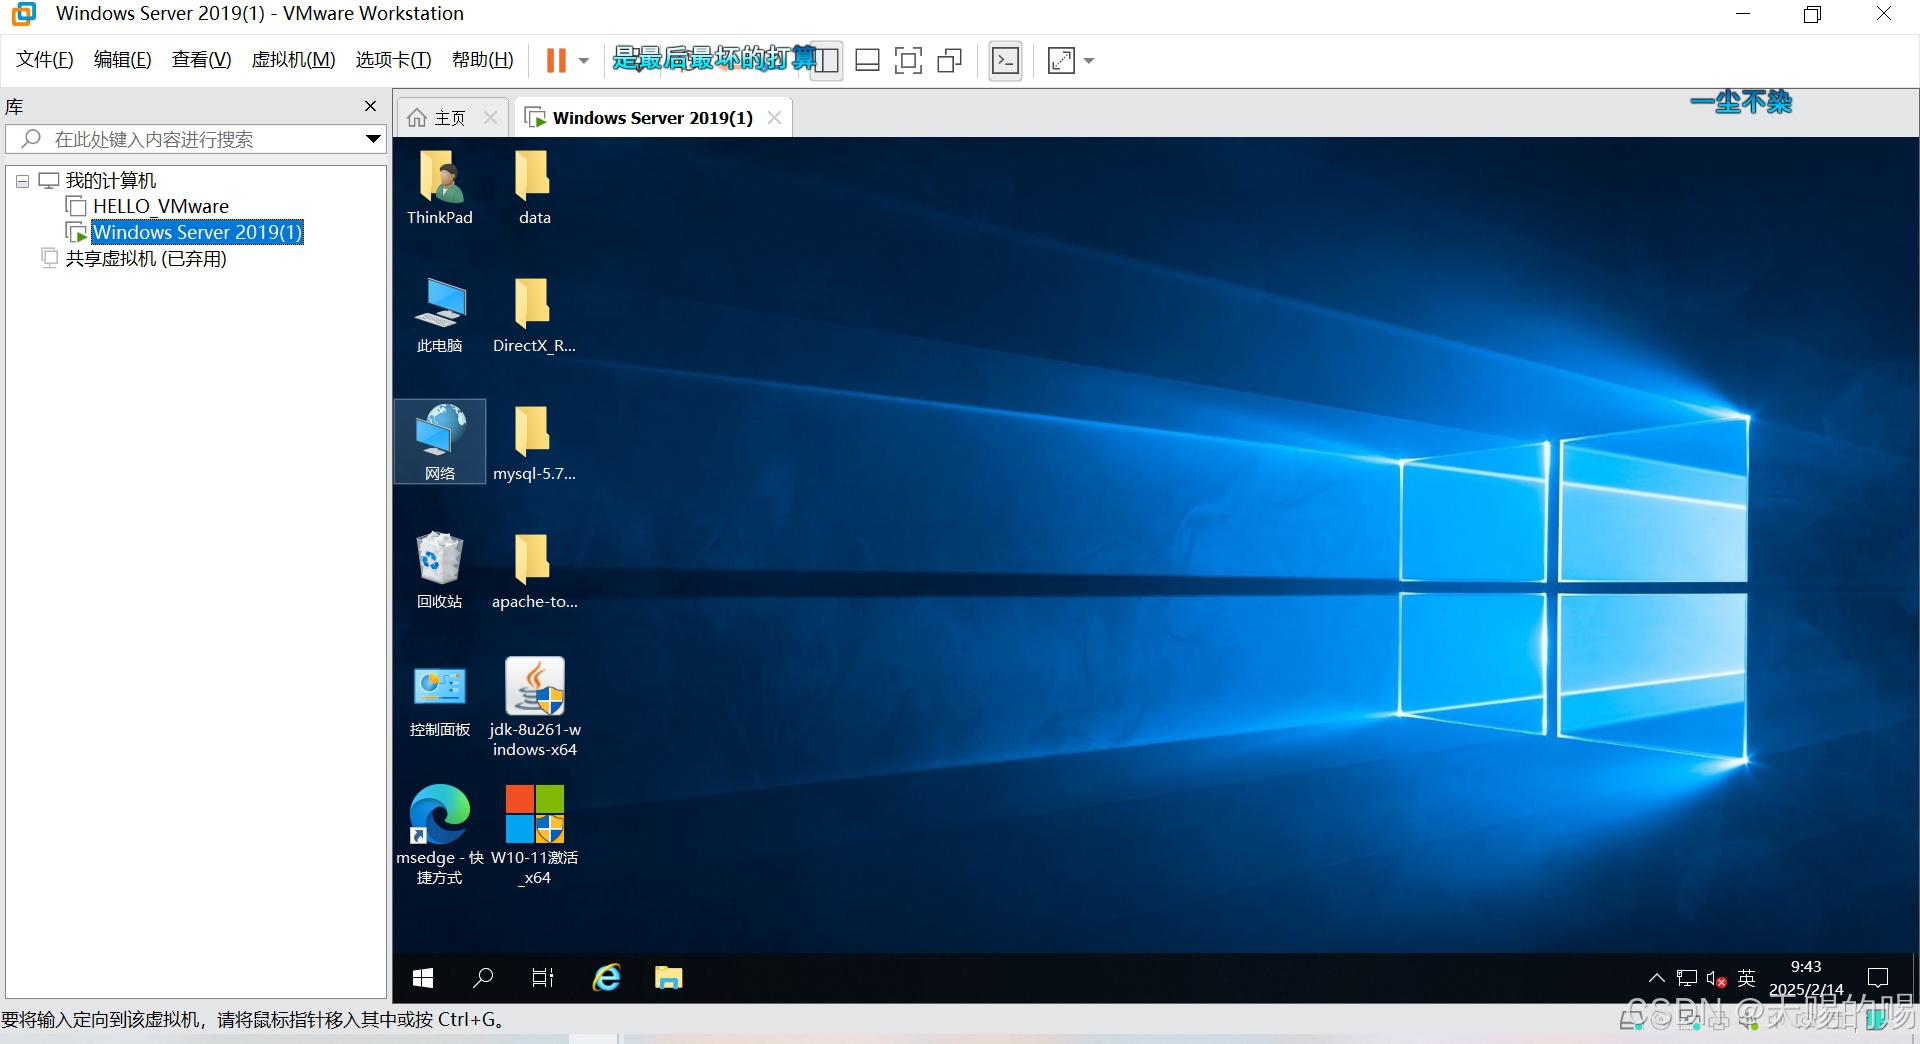The height and width of the screenshot is (1044, 1920).
Task: Click the muted volume tray icon
Action: click(1717, 978)
